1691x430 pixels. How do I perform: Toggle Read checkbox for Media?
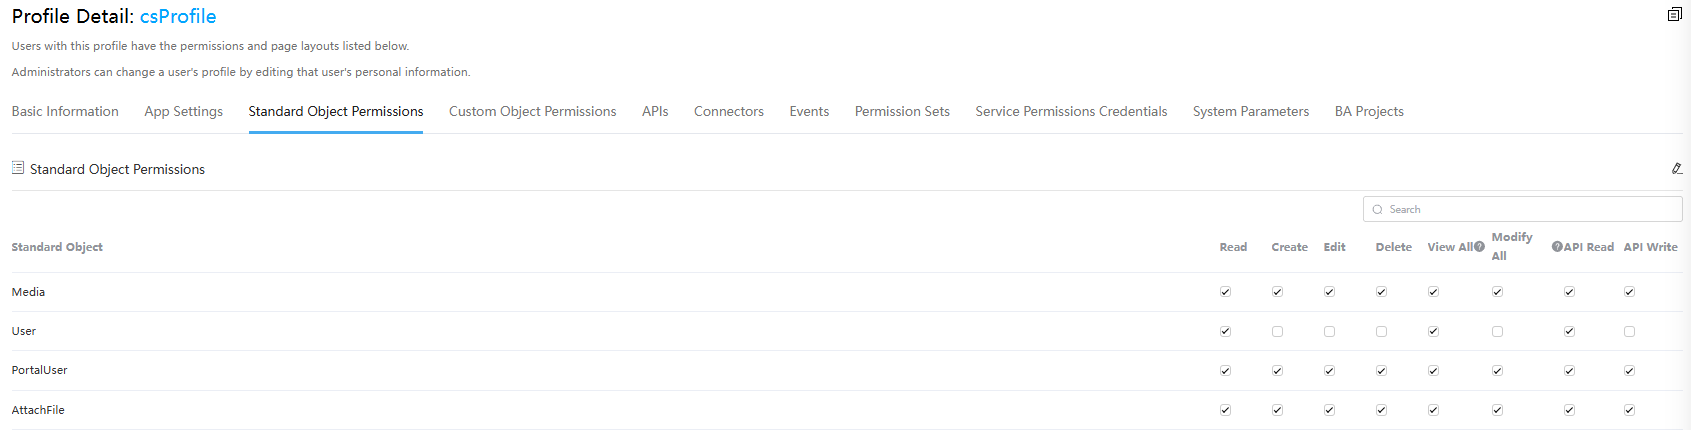coord(1225,292)
